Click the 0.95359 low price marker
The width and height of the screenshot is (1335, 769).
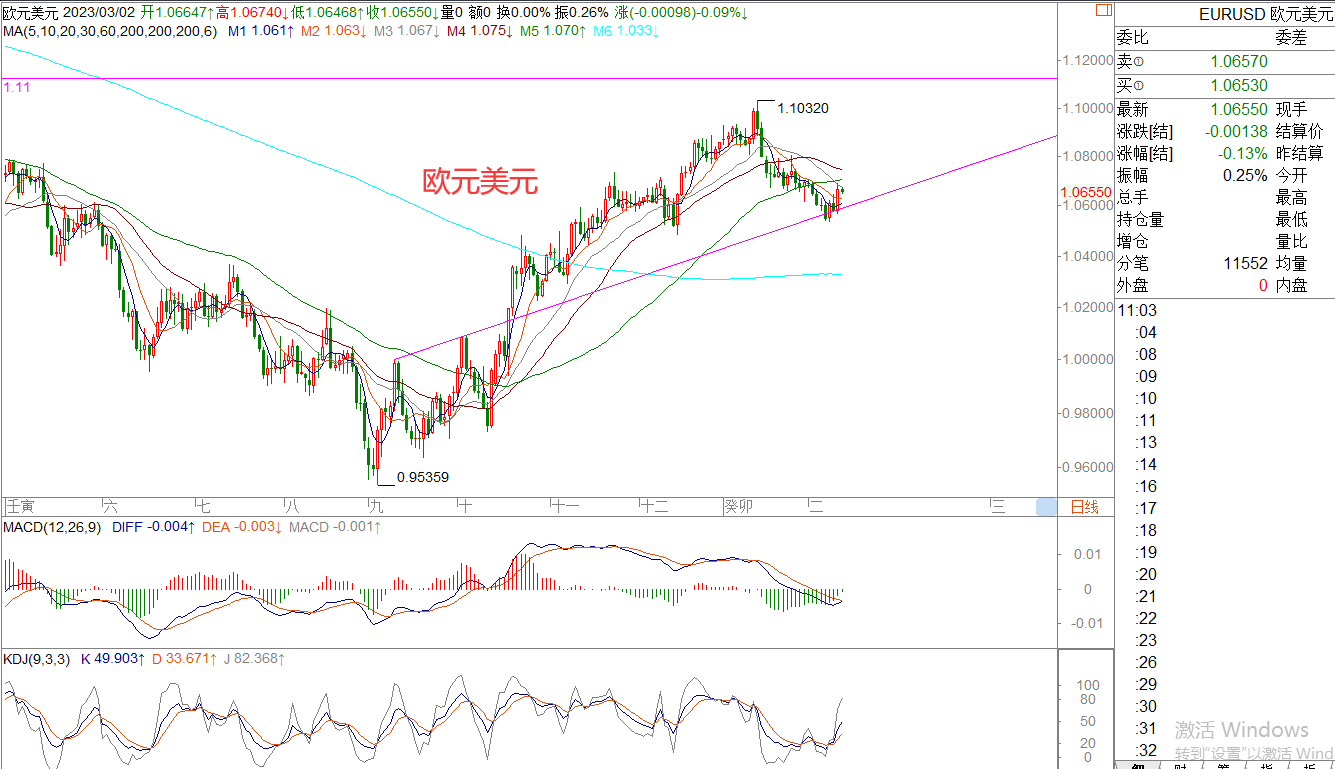pos(423,477)
